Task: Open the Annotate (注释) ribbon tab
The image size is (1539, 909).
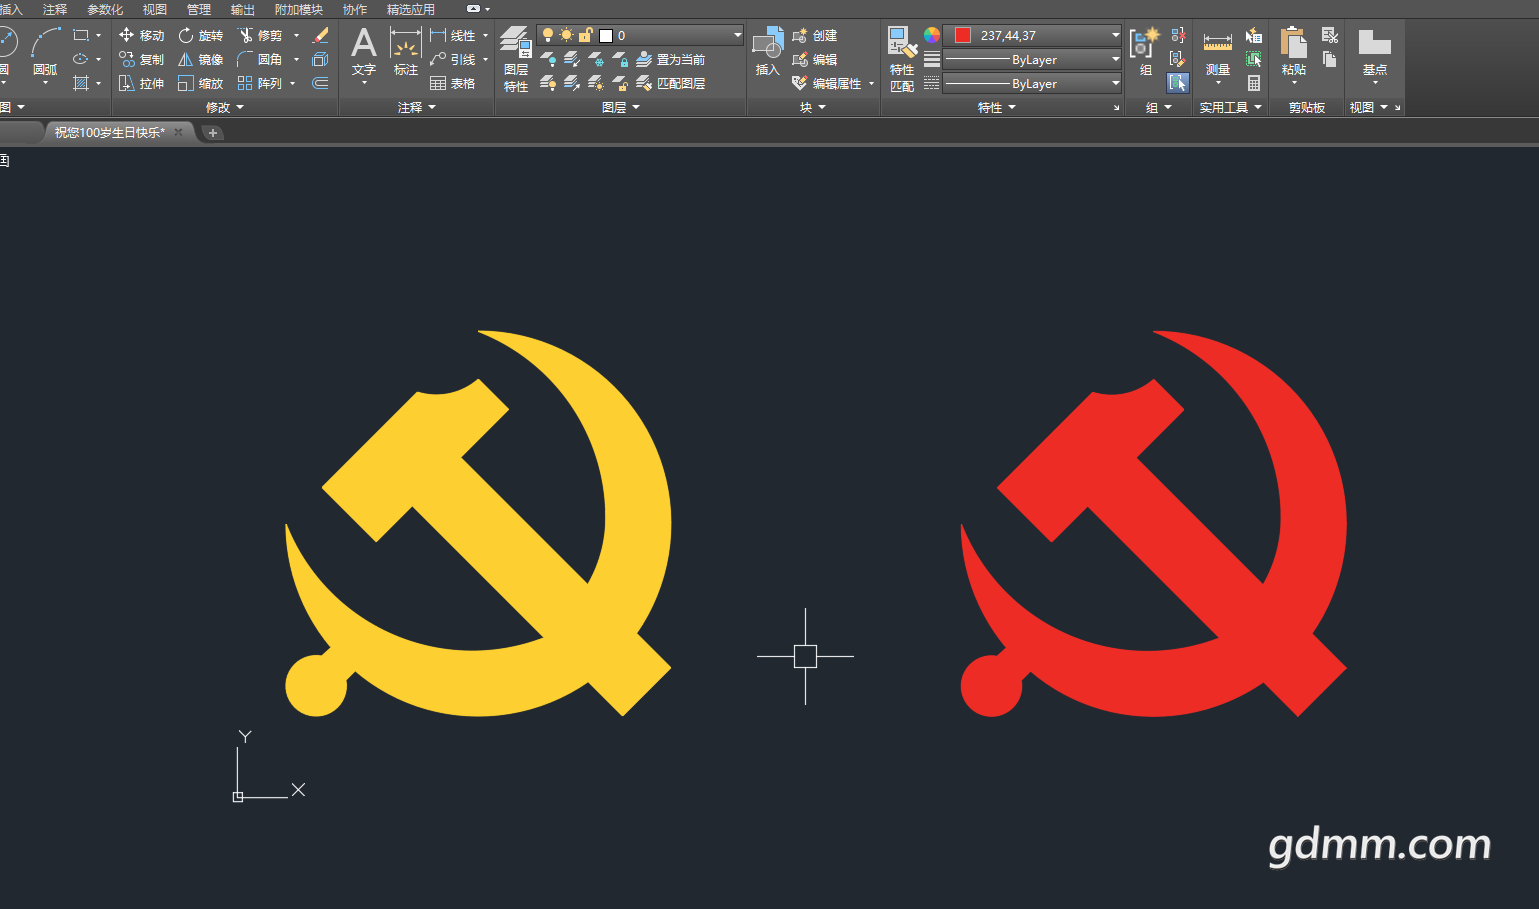Action: (x=55, y=9)
